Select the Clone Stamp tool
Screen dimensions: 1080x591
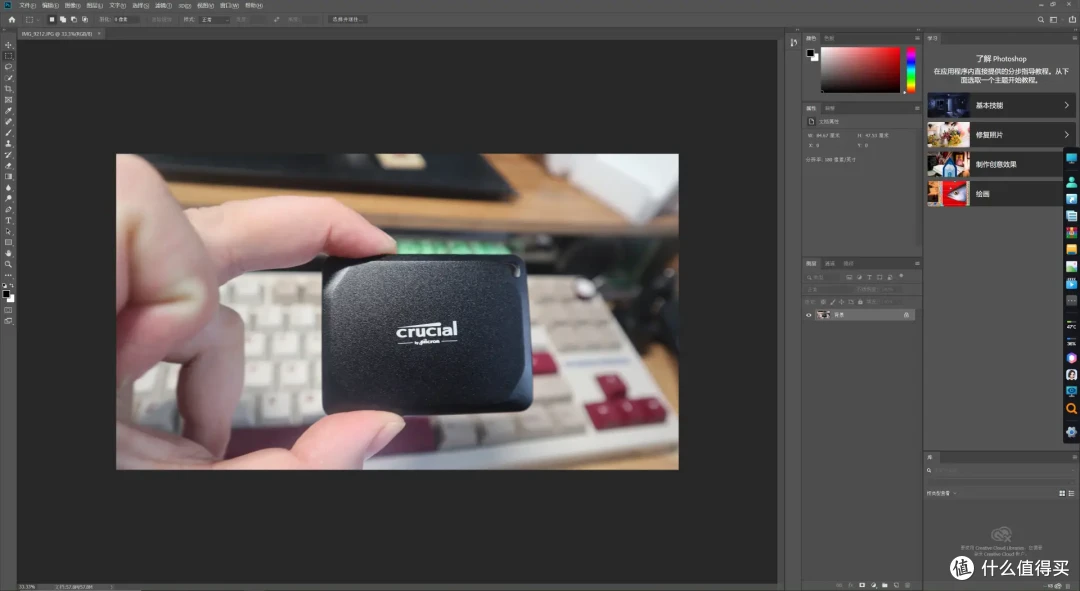[x=8, y=144]
